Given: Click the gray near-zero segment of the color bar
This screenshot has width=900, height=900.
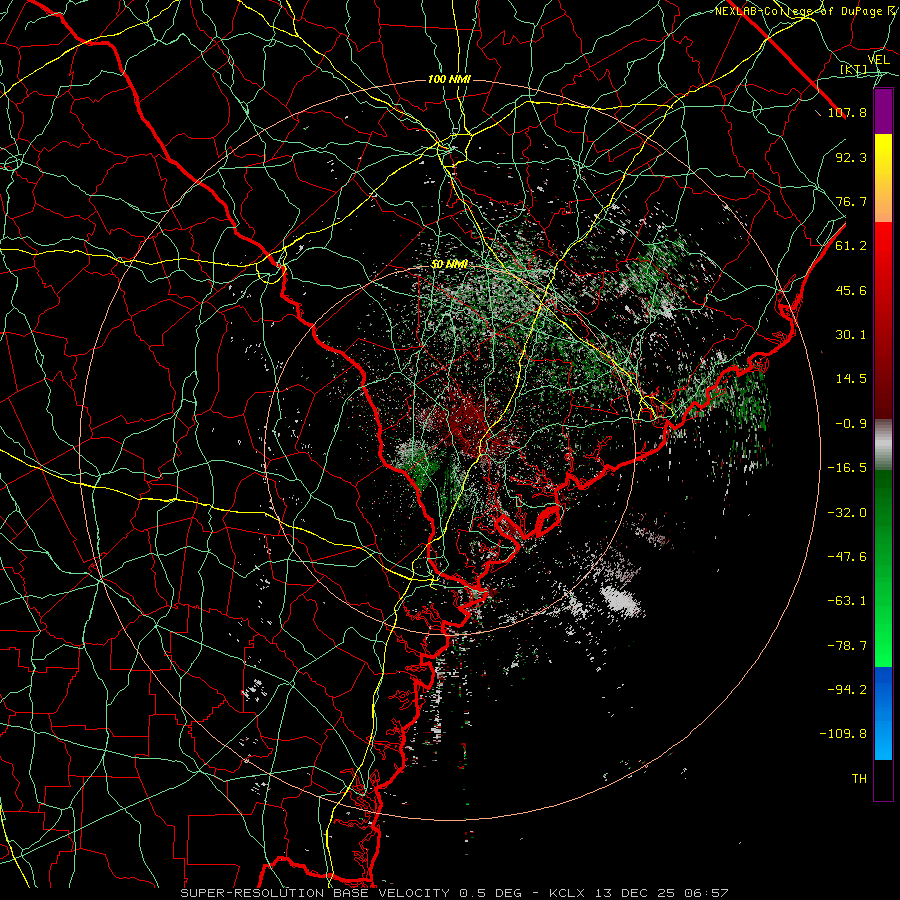Looking at the screenshot, I should point(883,445).
